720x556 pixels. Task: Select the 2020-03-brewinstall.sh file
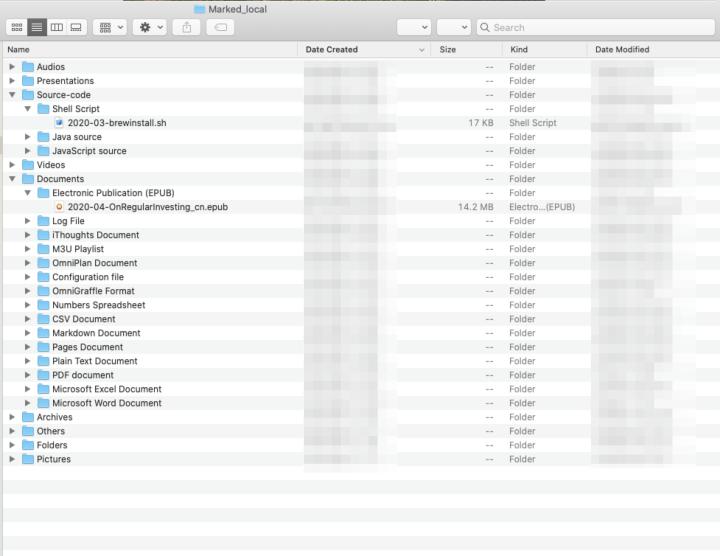coord(117,123)
